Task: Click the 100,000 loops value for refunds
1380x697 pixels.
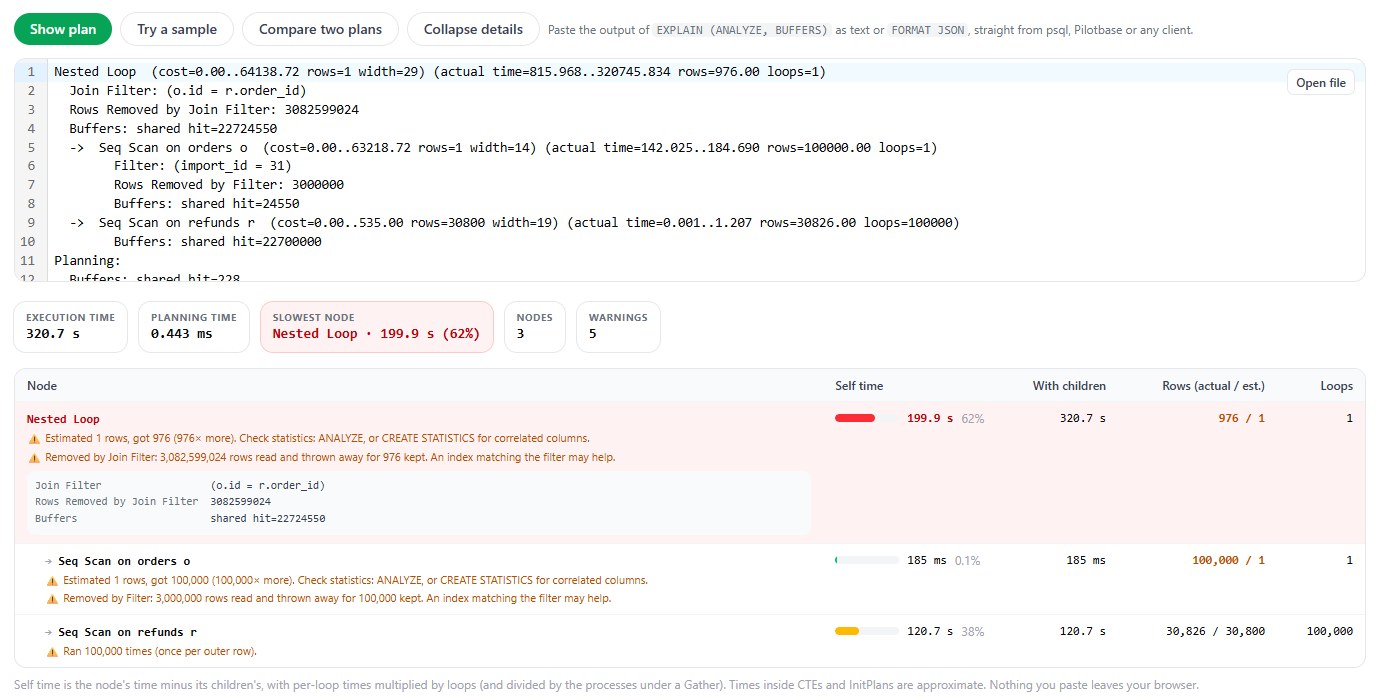Action: click(x=1330, y=632)
